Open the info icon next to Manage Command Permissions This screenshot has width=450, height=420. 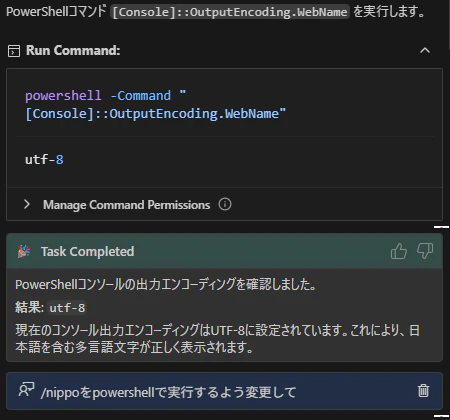tap(225, 204)
